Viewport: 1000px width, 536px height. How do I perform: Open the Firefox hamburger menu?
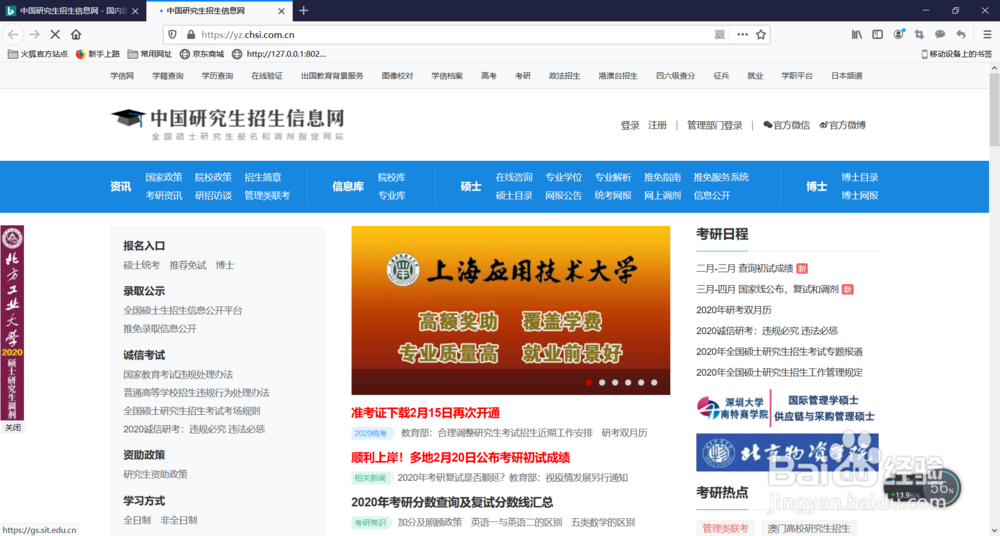(987, 34)
